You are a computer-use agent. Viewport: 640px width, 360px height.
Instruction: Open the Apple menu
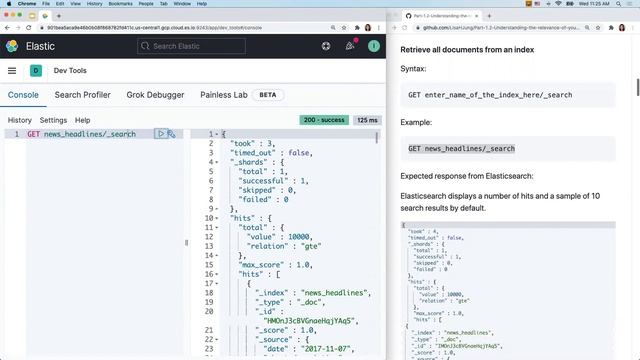pyautogui.click(x=9, y=4)
